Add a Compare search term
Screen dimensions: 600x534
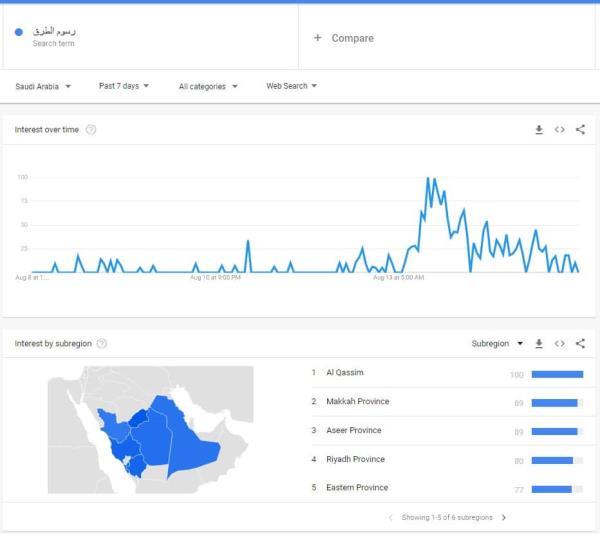click(x=343, y=38)
